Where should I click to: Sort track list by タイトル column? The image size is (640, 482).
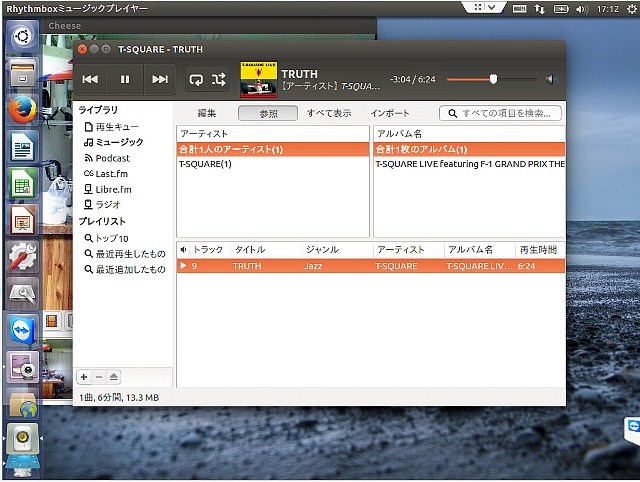tap(267, 250)
